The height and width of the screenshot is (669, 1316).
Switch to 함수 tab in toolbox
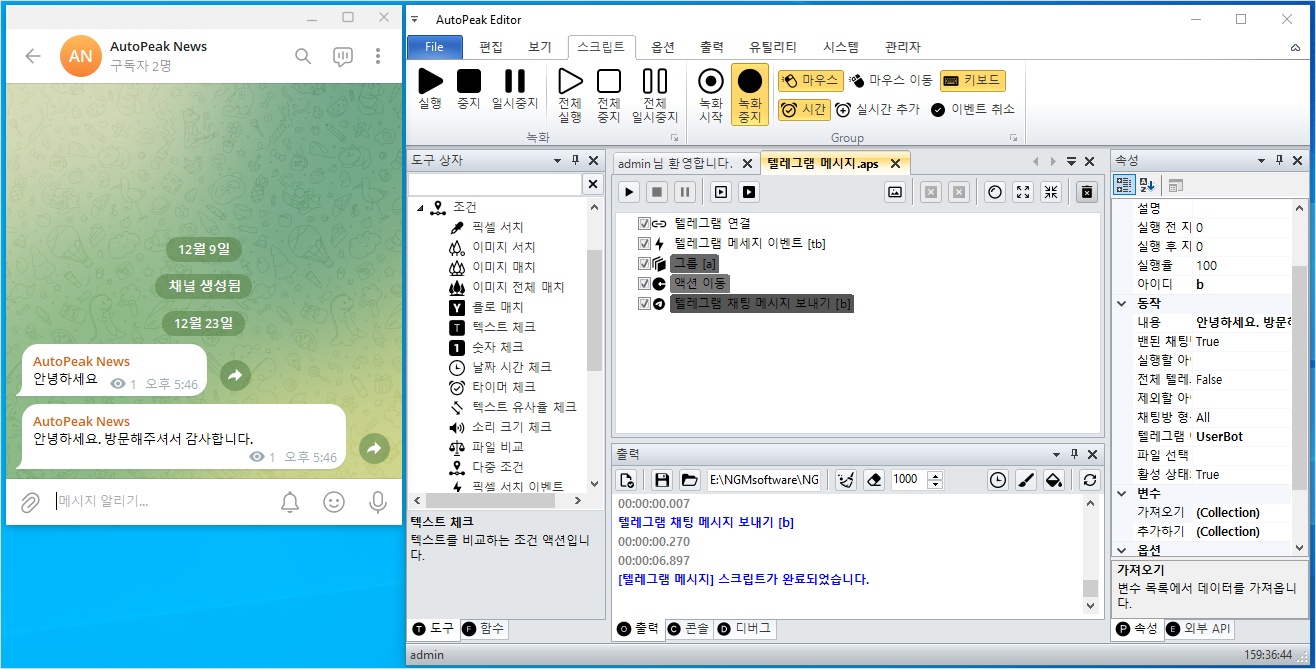(x=484, y=629)
